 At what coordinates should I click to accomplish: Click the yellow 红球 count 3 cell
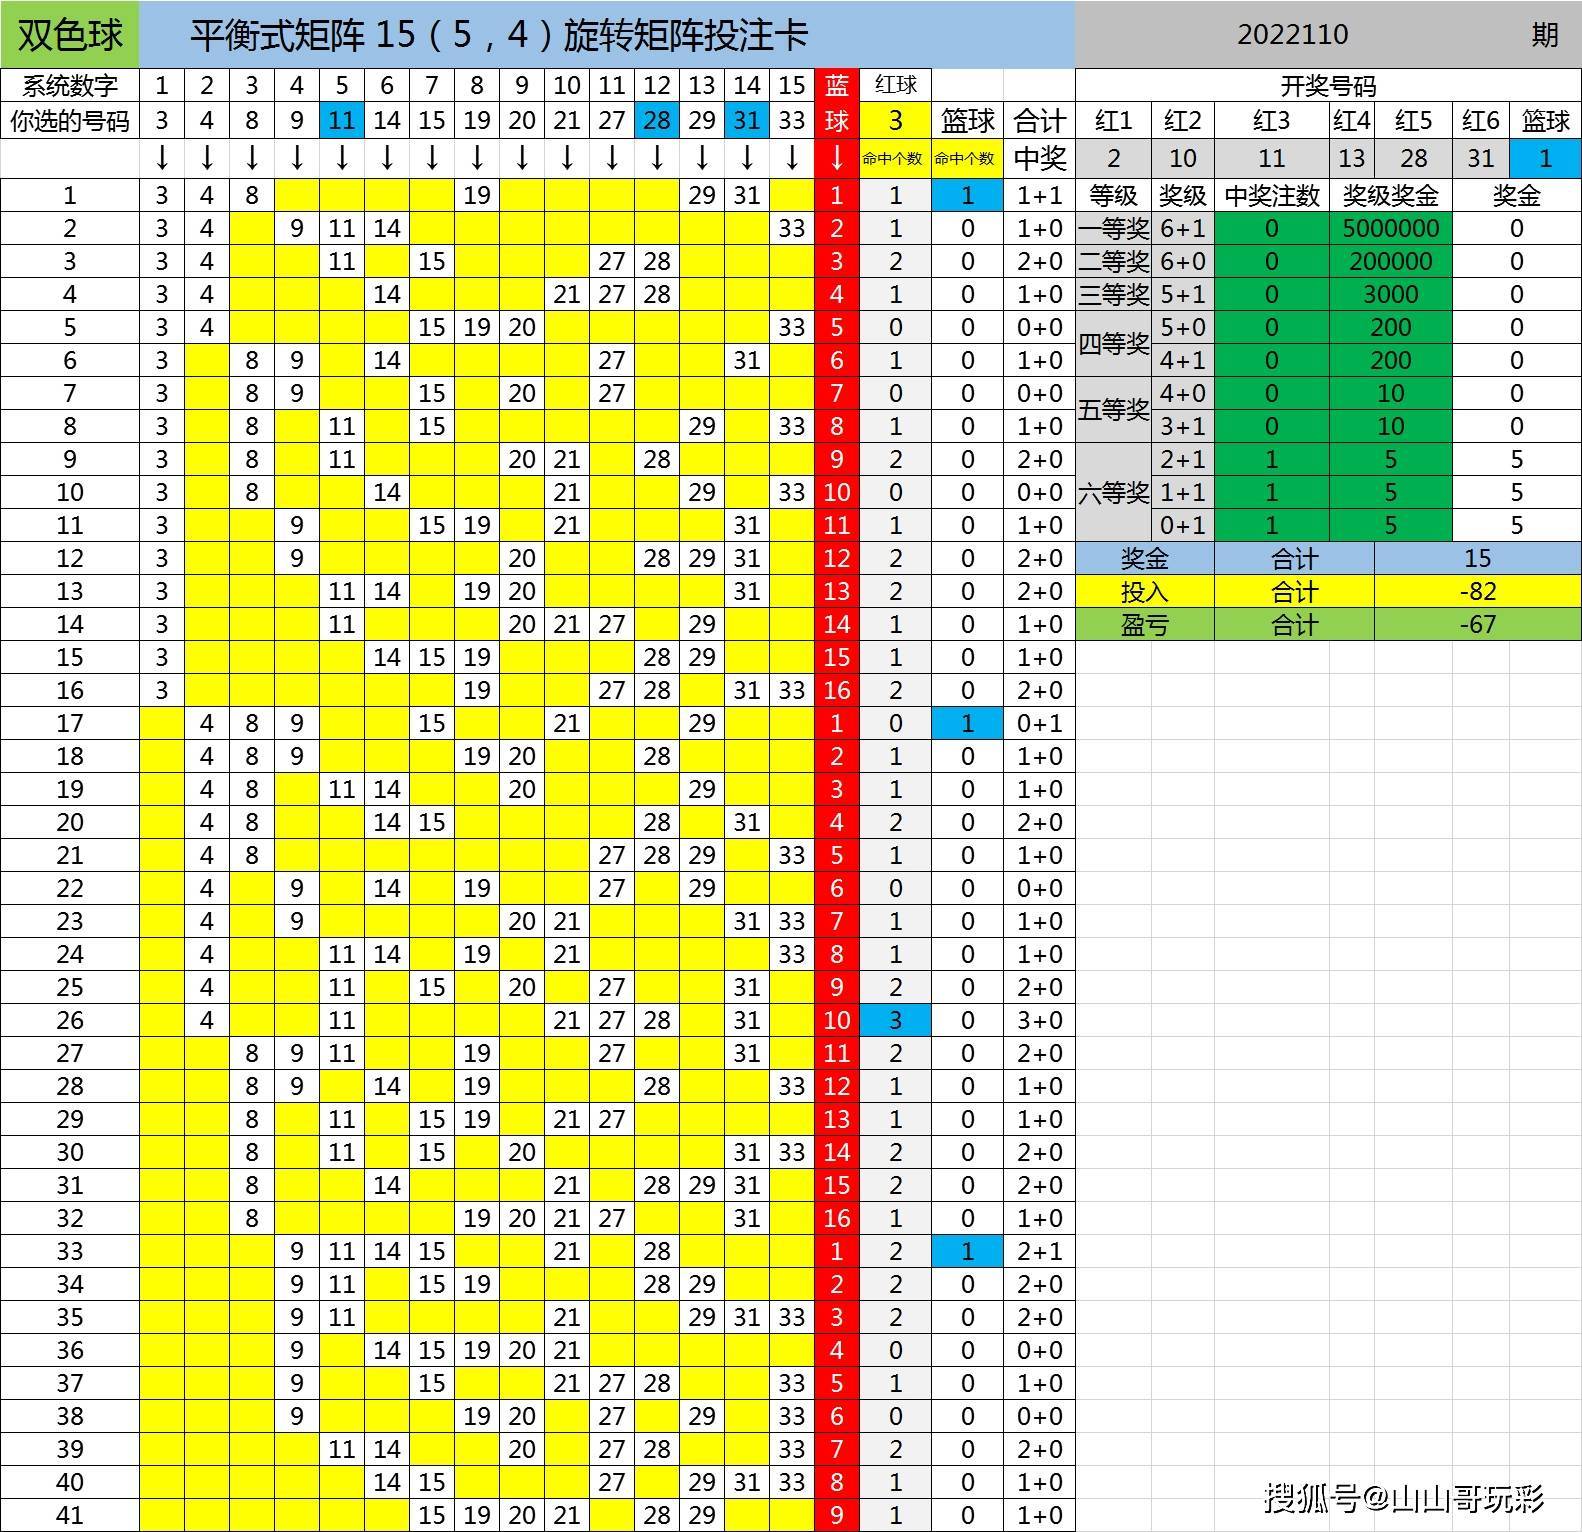pyautogui.click(x=895, y=121)
